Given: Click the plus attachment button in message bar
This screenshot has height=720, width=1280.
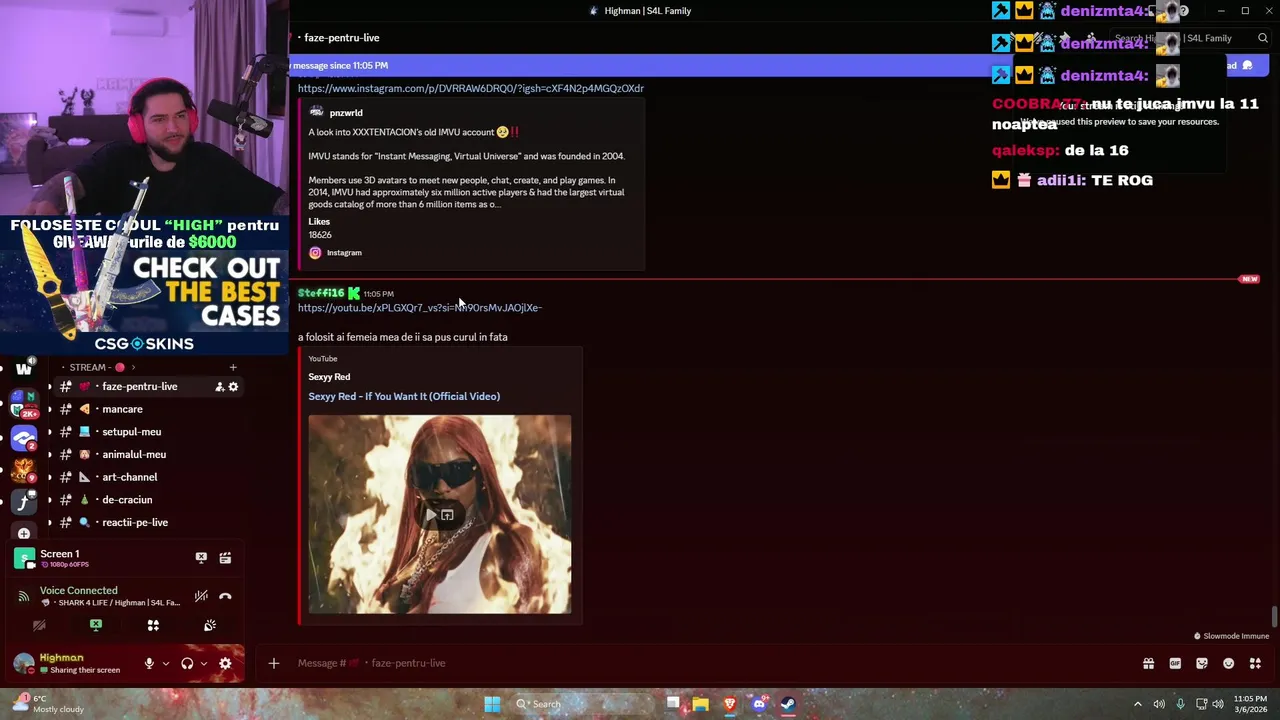Looking at the screenshot, I should coord(273,663).
